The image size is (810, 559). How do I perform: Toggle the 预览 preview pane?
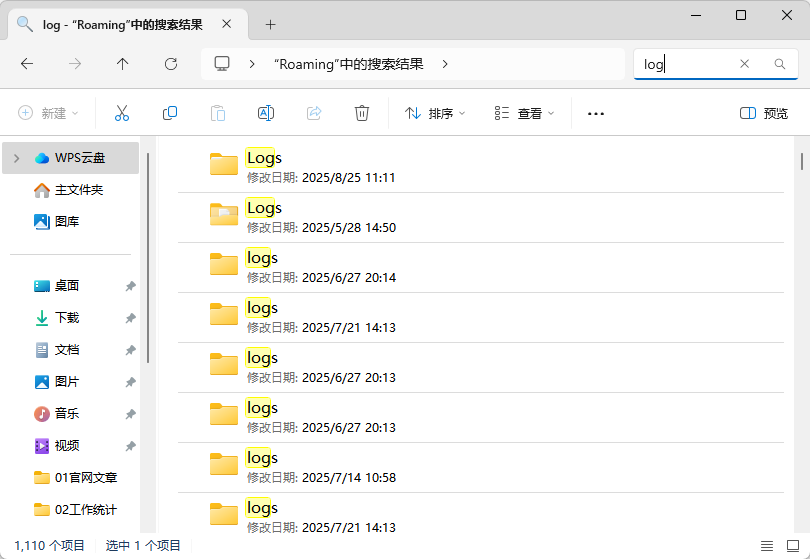tap(764, 113)
